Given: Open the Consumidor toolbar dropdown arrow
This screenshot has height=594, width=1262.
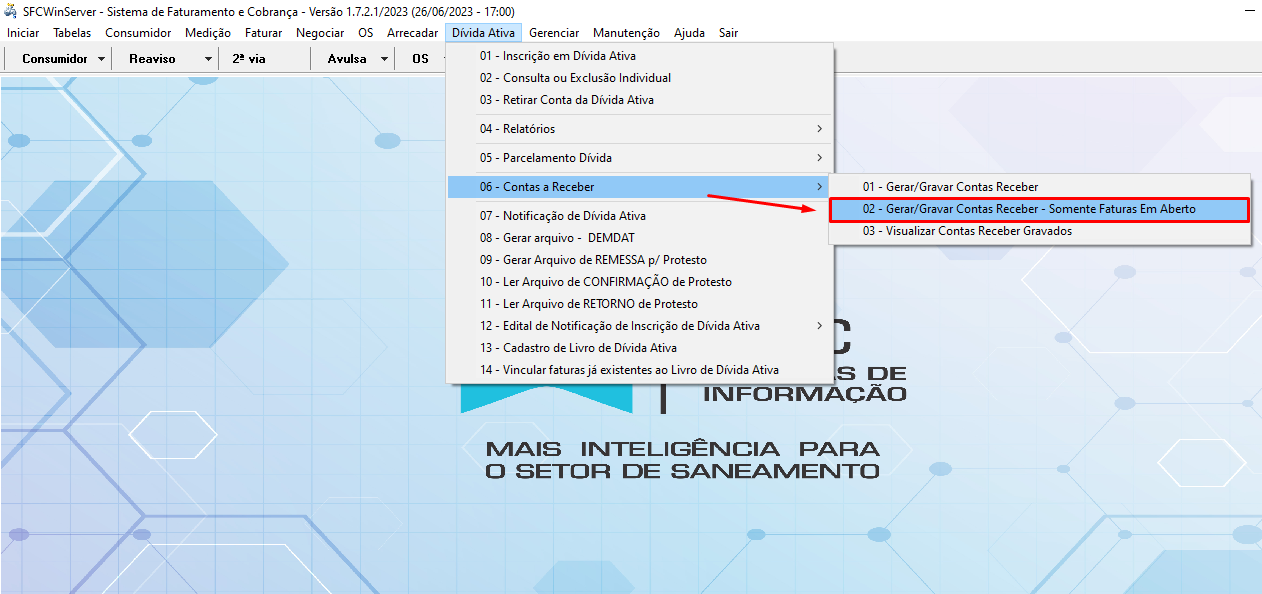Looking at the screenshot, I should click(102, 59).
